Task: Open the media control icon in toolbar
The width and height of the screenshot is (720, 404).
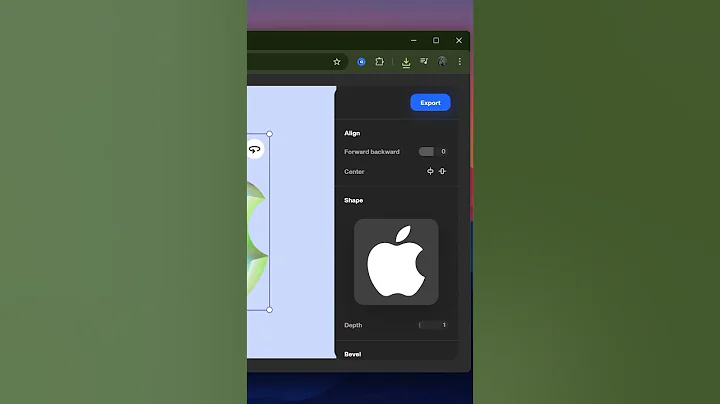Action: [424, 61]
